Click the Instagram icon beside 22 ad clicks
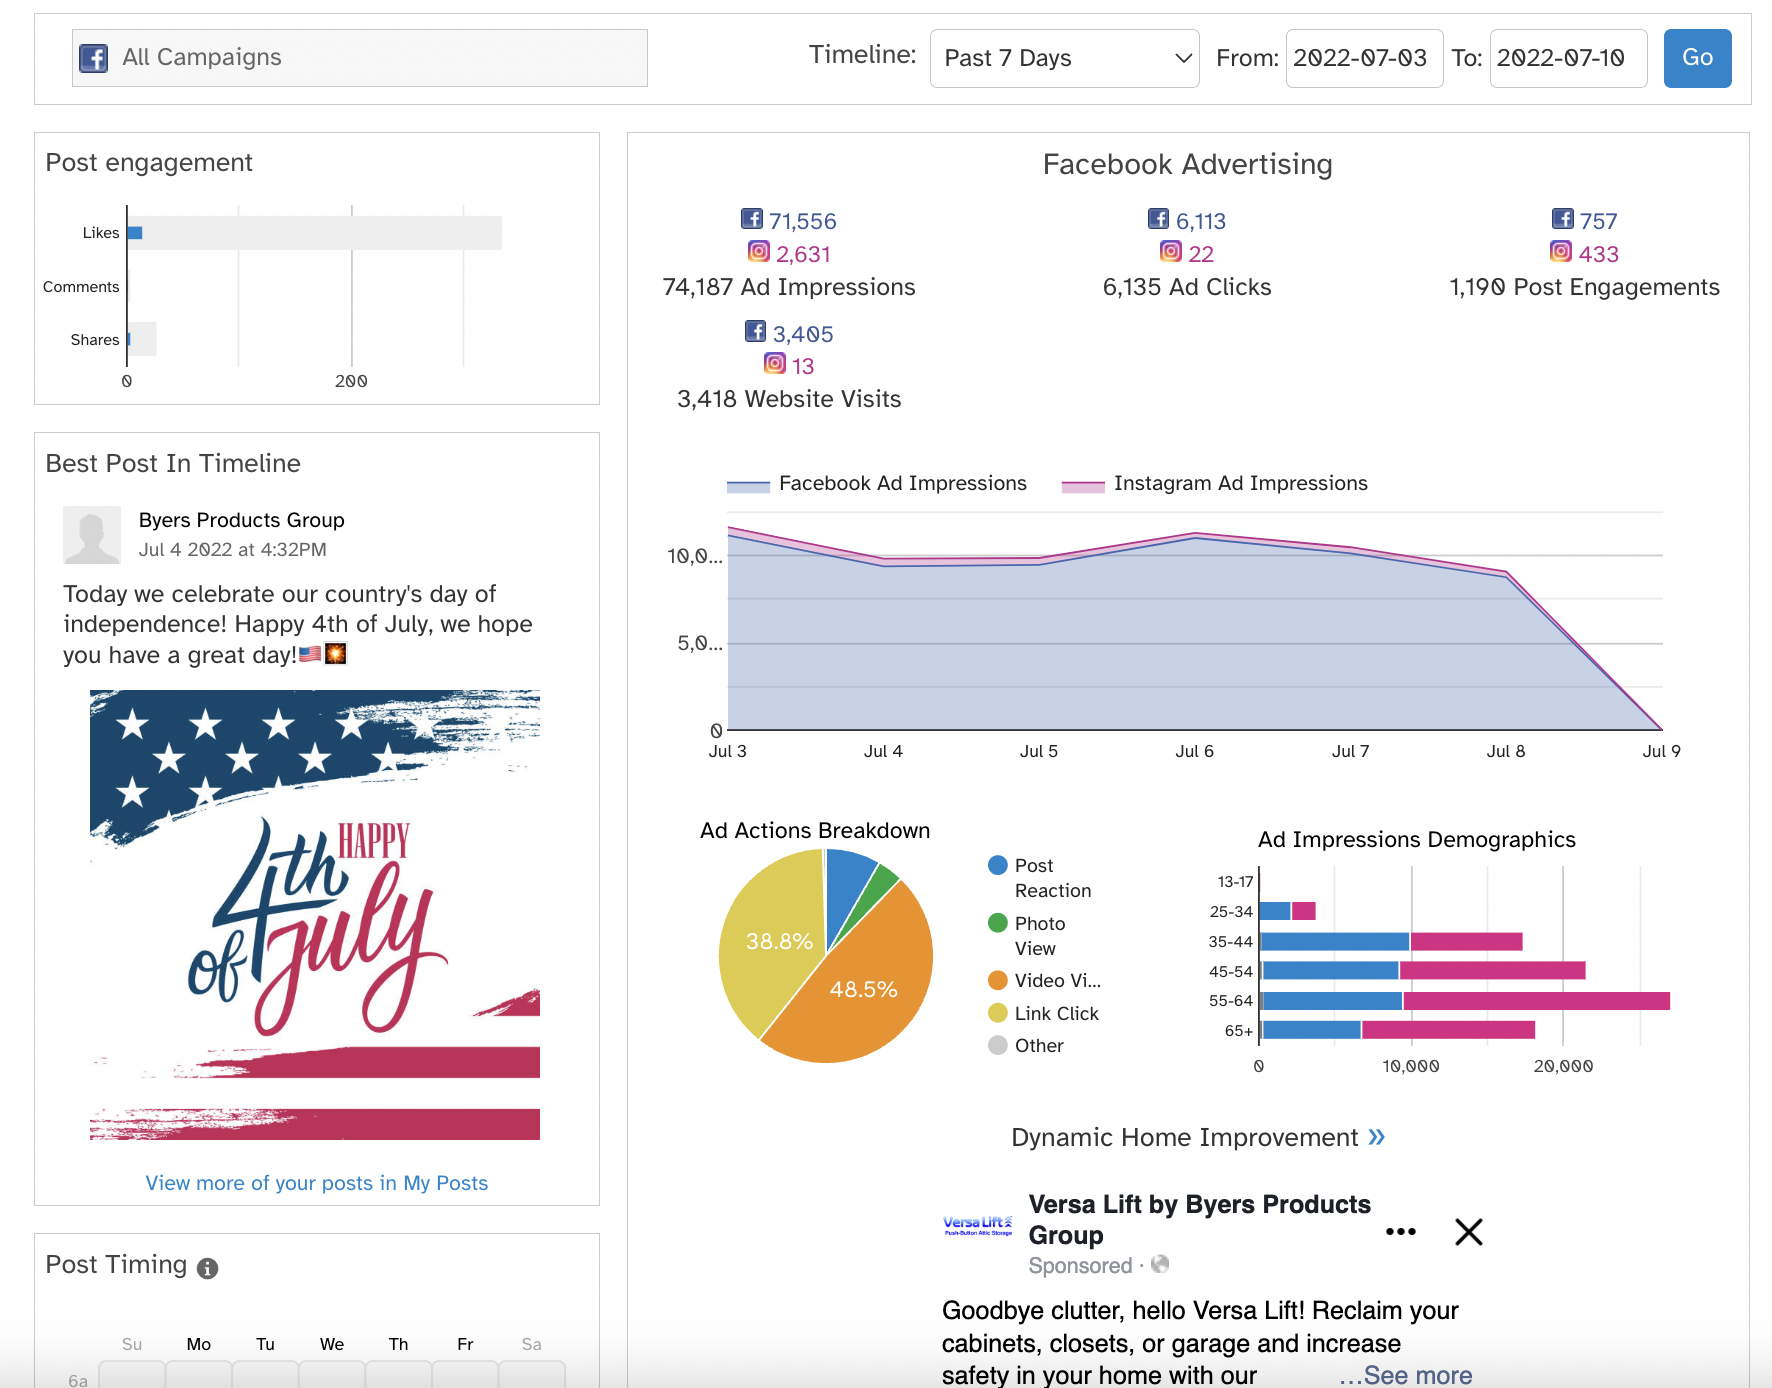This screenshot has width=1772, height=1388. pyautogui.click(x=1170, y=252)
